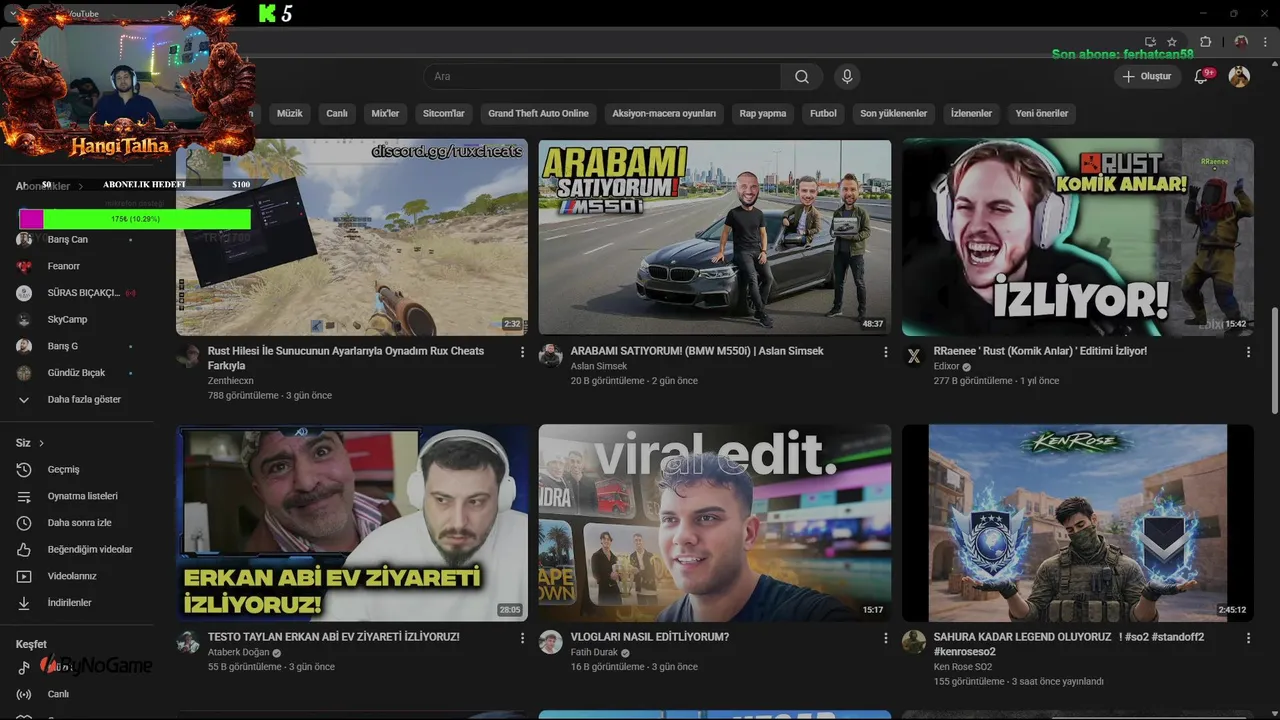The height and width of the screenshot is (720, 1280).
Task: Click the install app icon in address bar
Action: [1150, 42]
